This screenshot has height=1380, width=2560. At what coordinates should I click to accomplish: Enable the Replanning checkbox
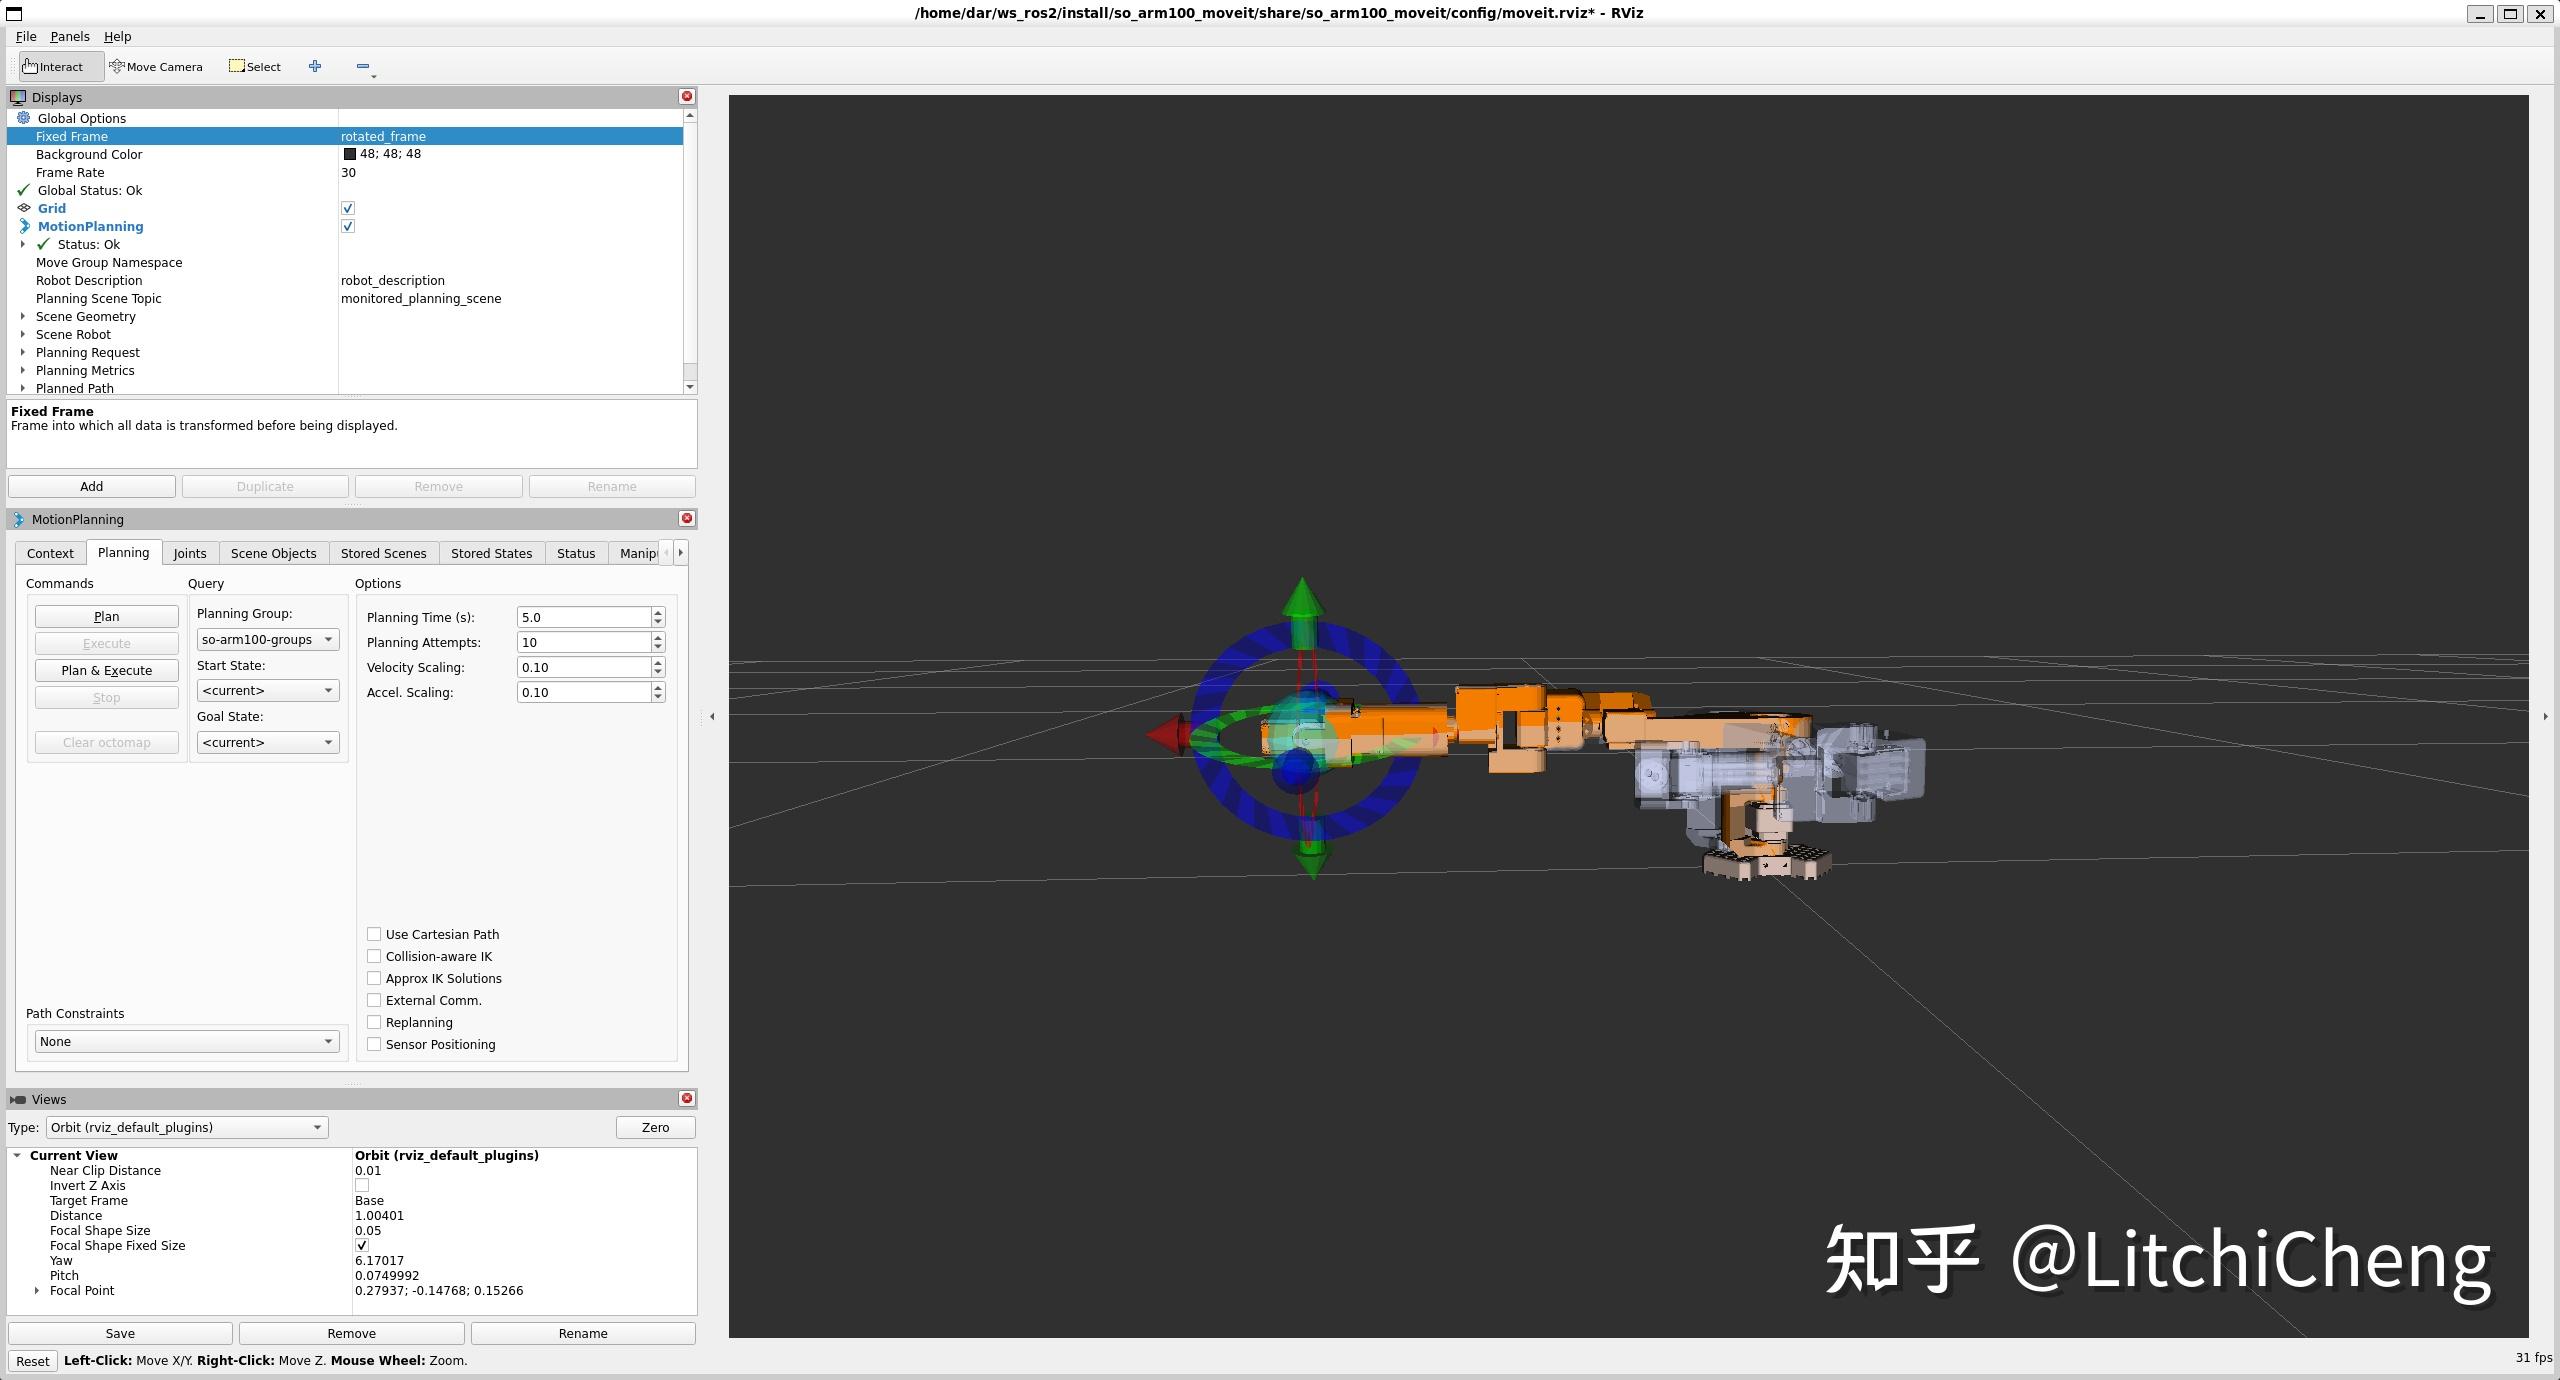pos(374,1022)
